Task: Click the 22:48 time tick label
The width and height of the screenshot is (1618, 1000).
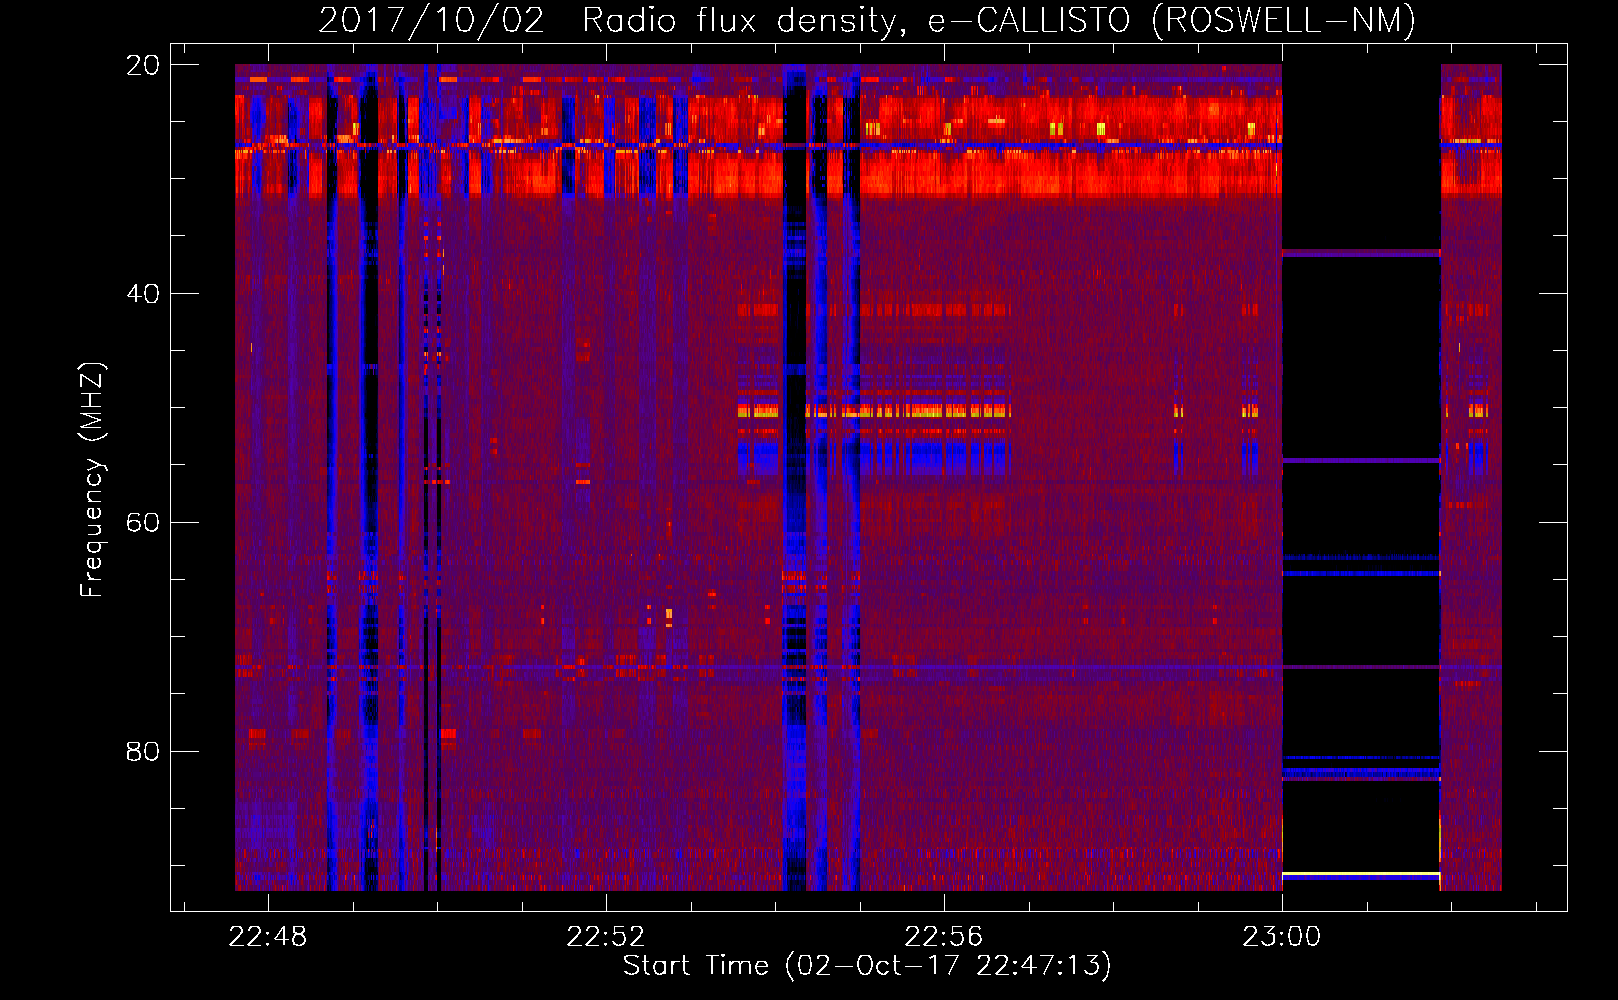Action: coord(268,937)
